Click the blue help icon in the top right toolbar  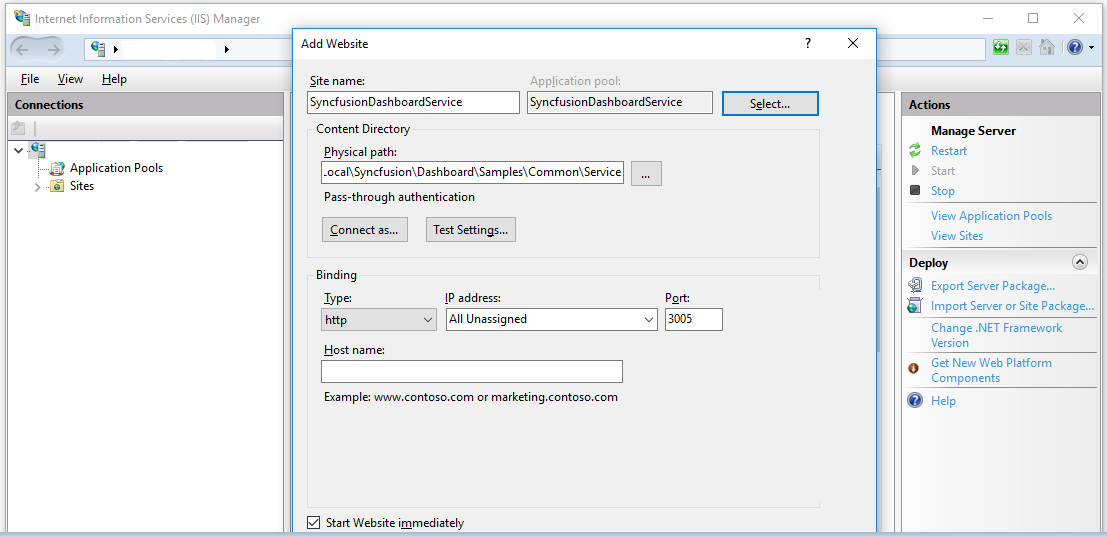(1075, 47)
